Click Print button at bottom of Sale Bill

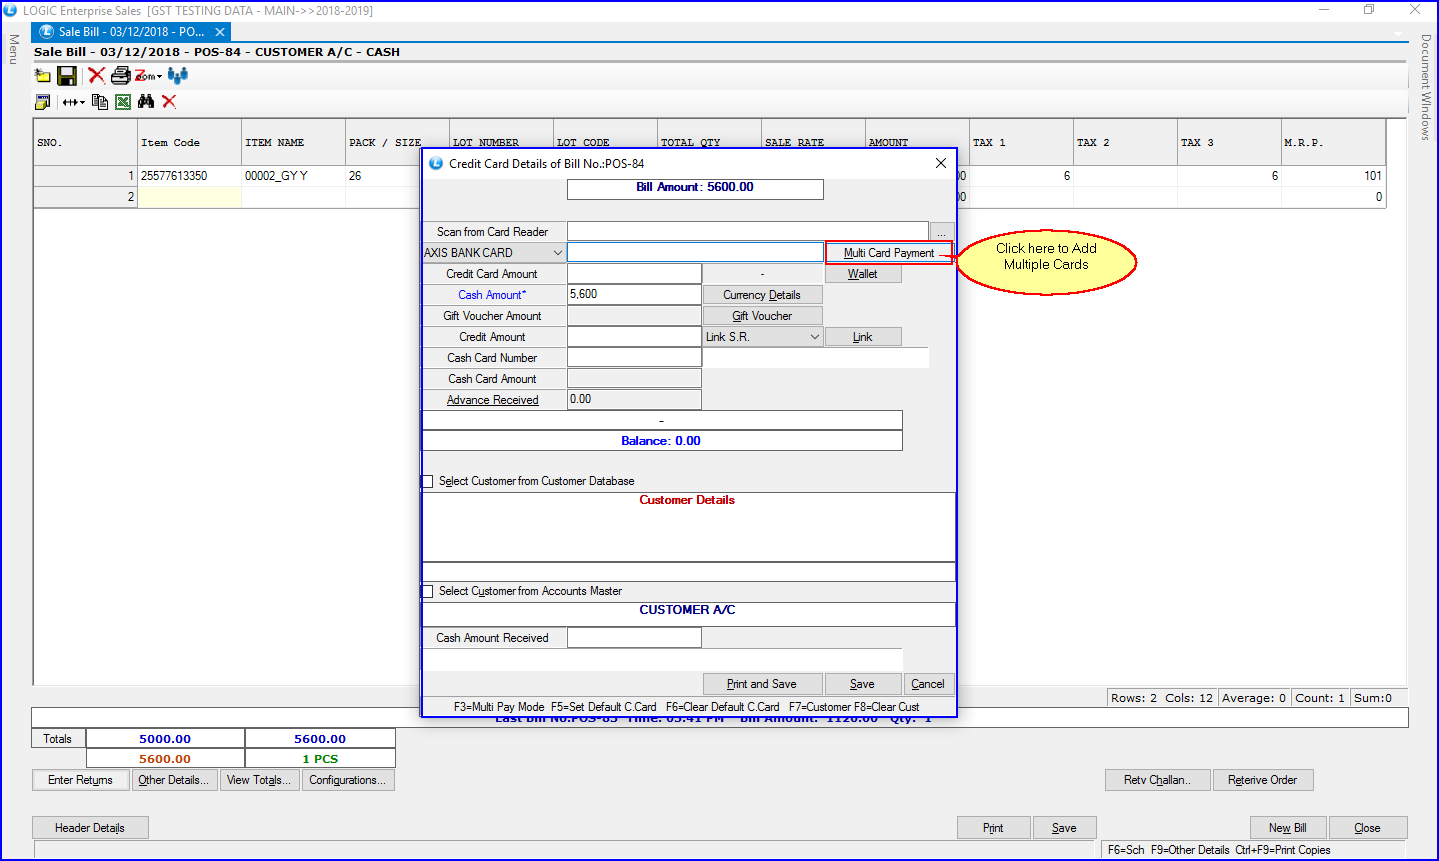993,828
